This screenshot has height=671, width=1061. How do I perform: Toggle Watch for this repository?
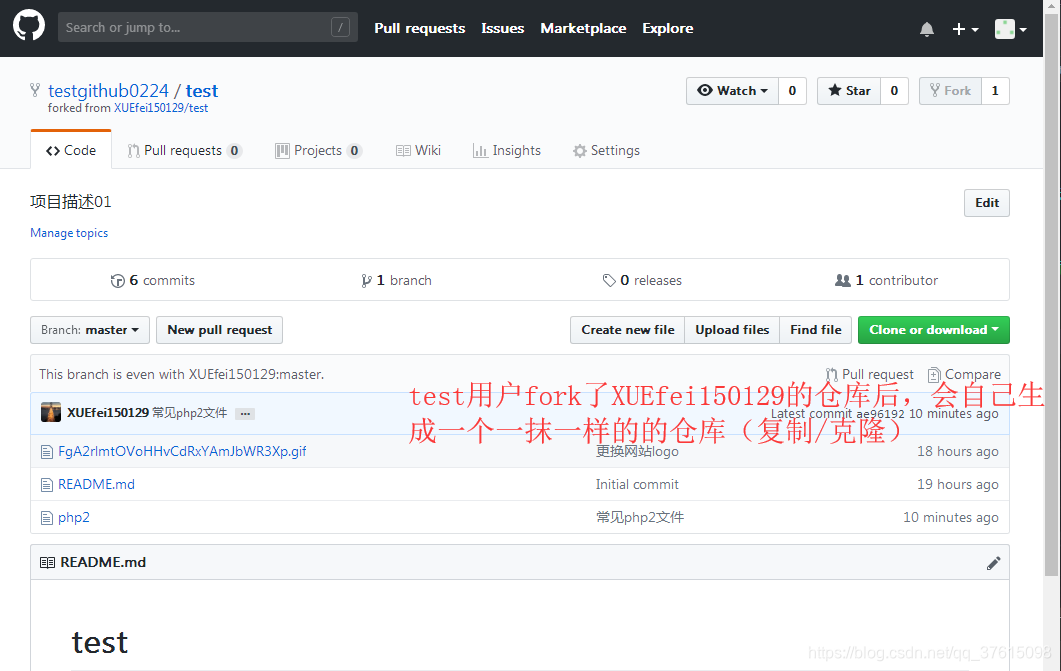click(x=731, y=90)
